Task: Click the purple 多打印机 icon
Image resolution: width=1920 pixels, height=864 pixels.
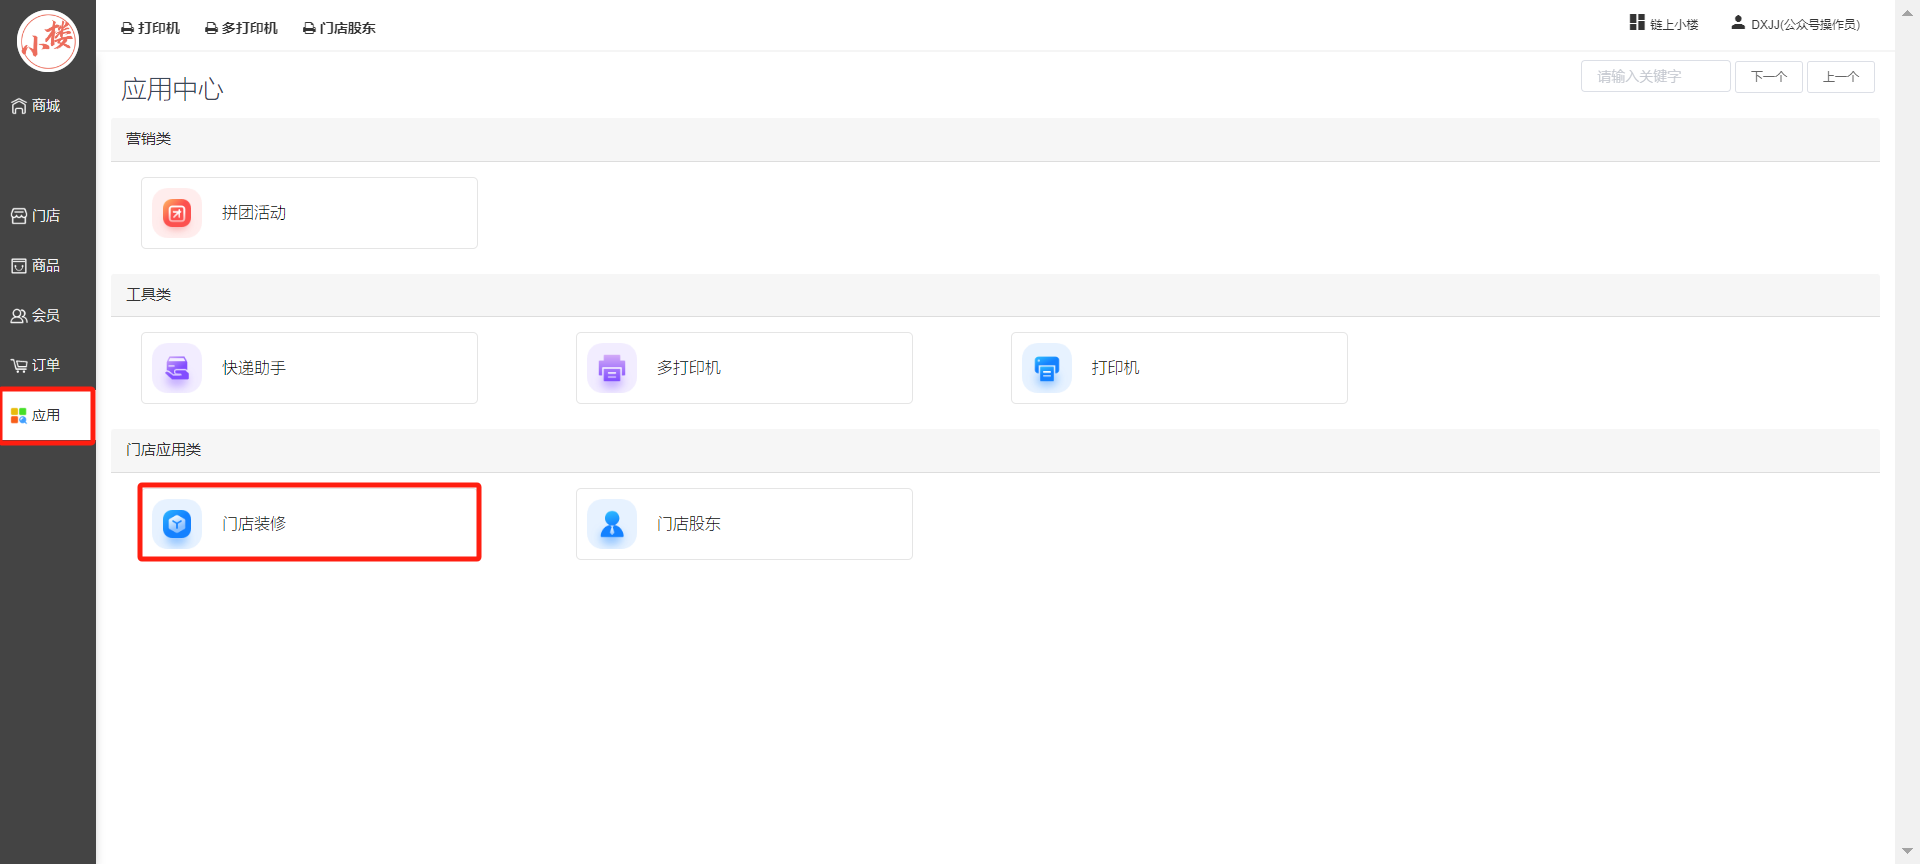Action: pyautogui.click(x=612, y=368)
